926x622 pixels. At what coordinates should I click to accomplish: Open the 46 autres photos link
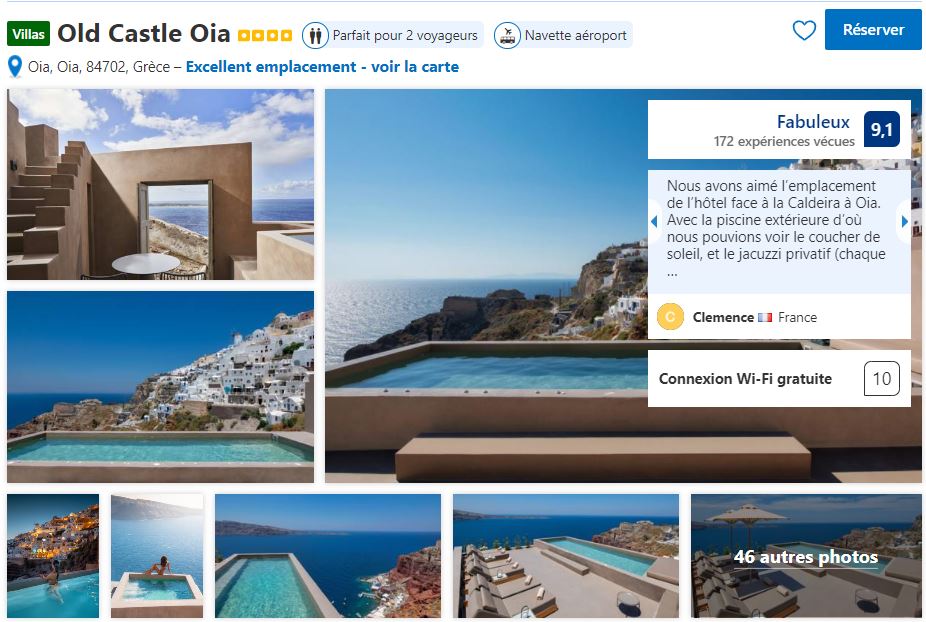tap(805, 557)
